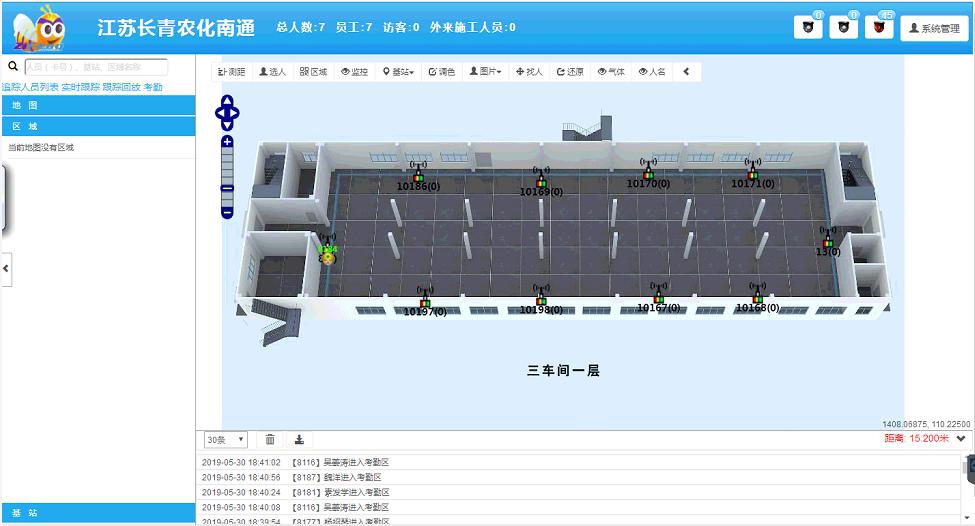This screenshot has height=526, width=975.
Task: Collapse the left sidebar with arrow handle
Action: pos(6,269)
